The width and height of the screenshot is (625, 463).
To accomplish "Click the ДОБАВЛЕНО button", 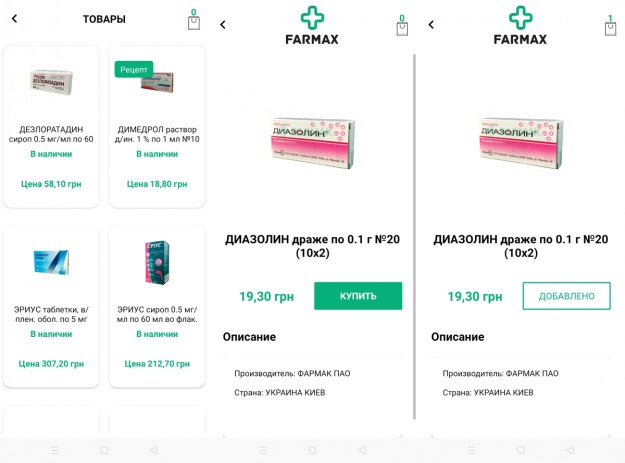I will click(566, 296).
